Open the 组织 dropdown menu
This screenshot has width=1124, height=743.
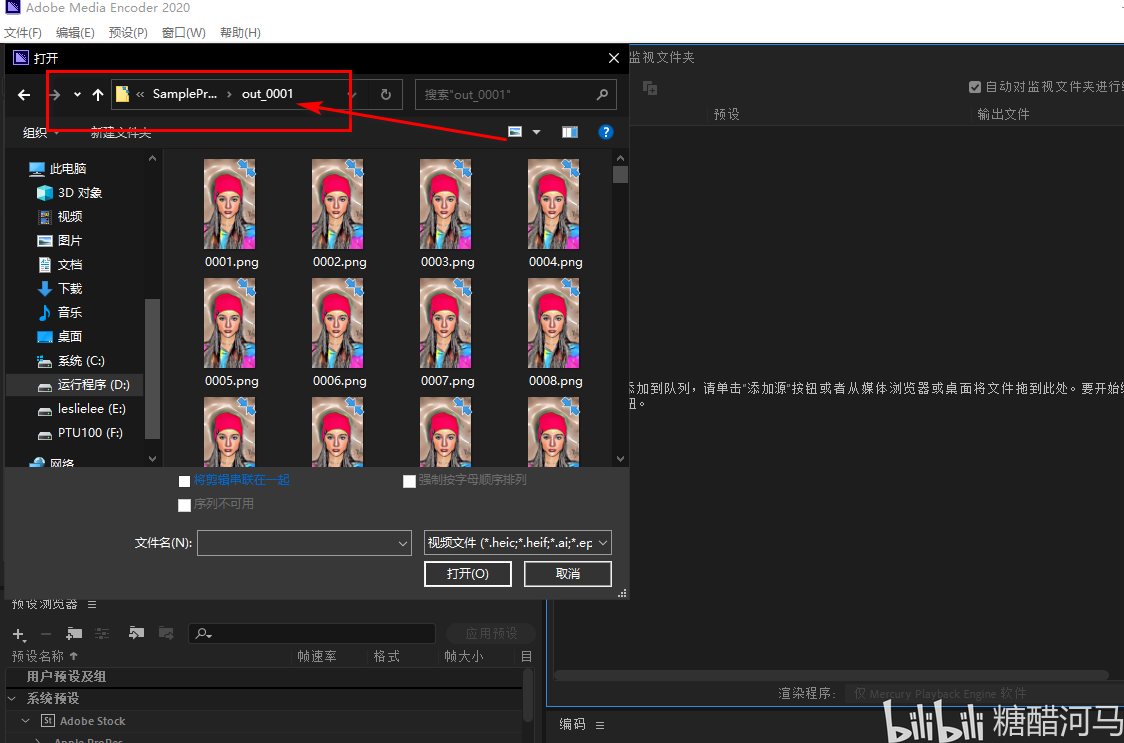(x=42, y=132)
